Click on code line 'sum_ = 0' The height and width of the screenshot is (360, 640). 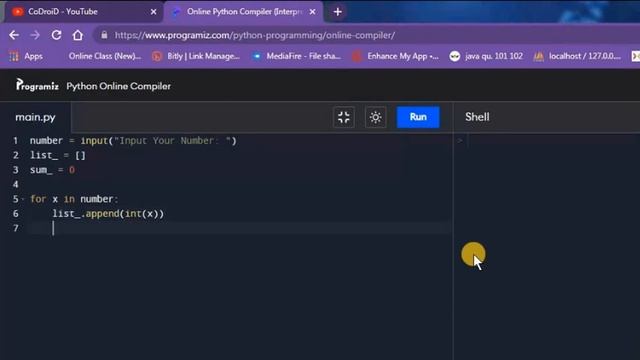tap(52, 170)
